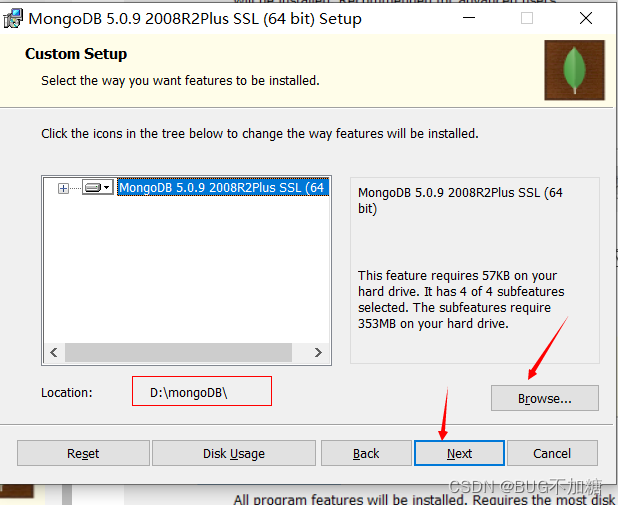The width and height of the screenshot is (618, 505).
Task: Click the MongoDB leaf logo image
Action: (x=574, y=70)
